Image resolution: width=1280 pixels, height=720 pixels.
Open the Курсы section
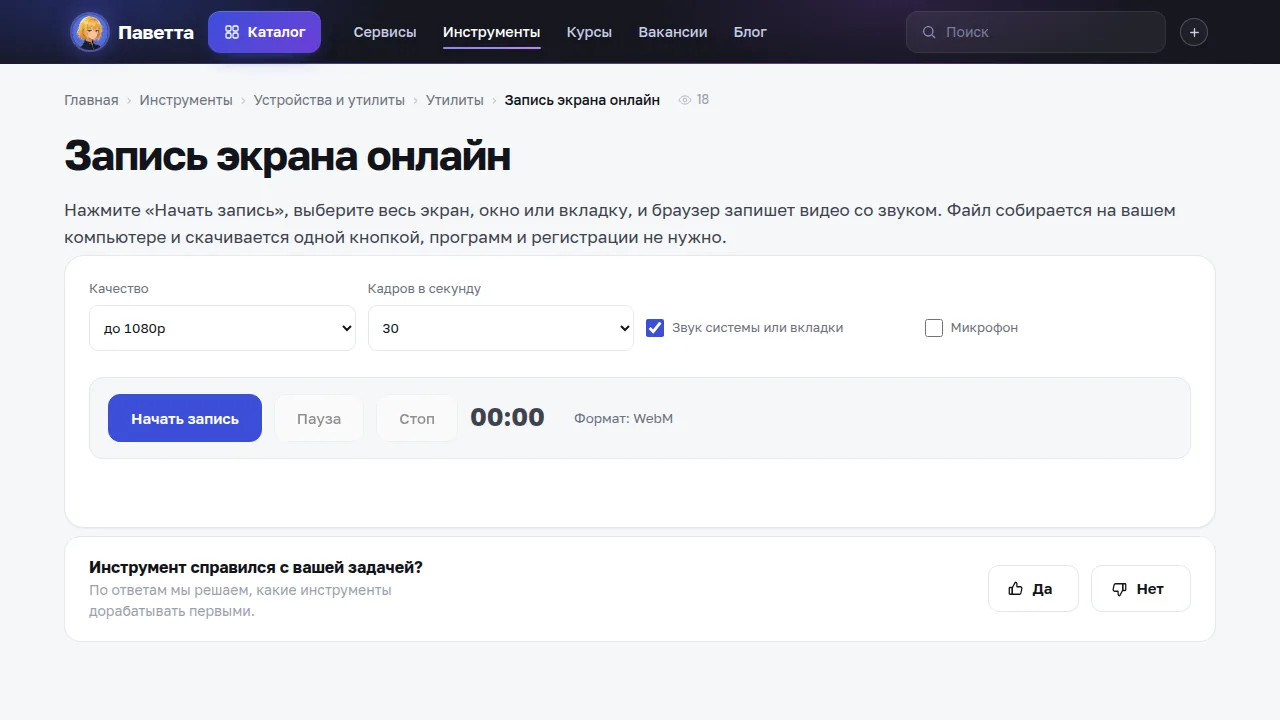589,32
